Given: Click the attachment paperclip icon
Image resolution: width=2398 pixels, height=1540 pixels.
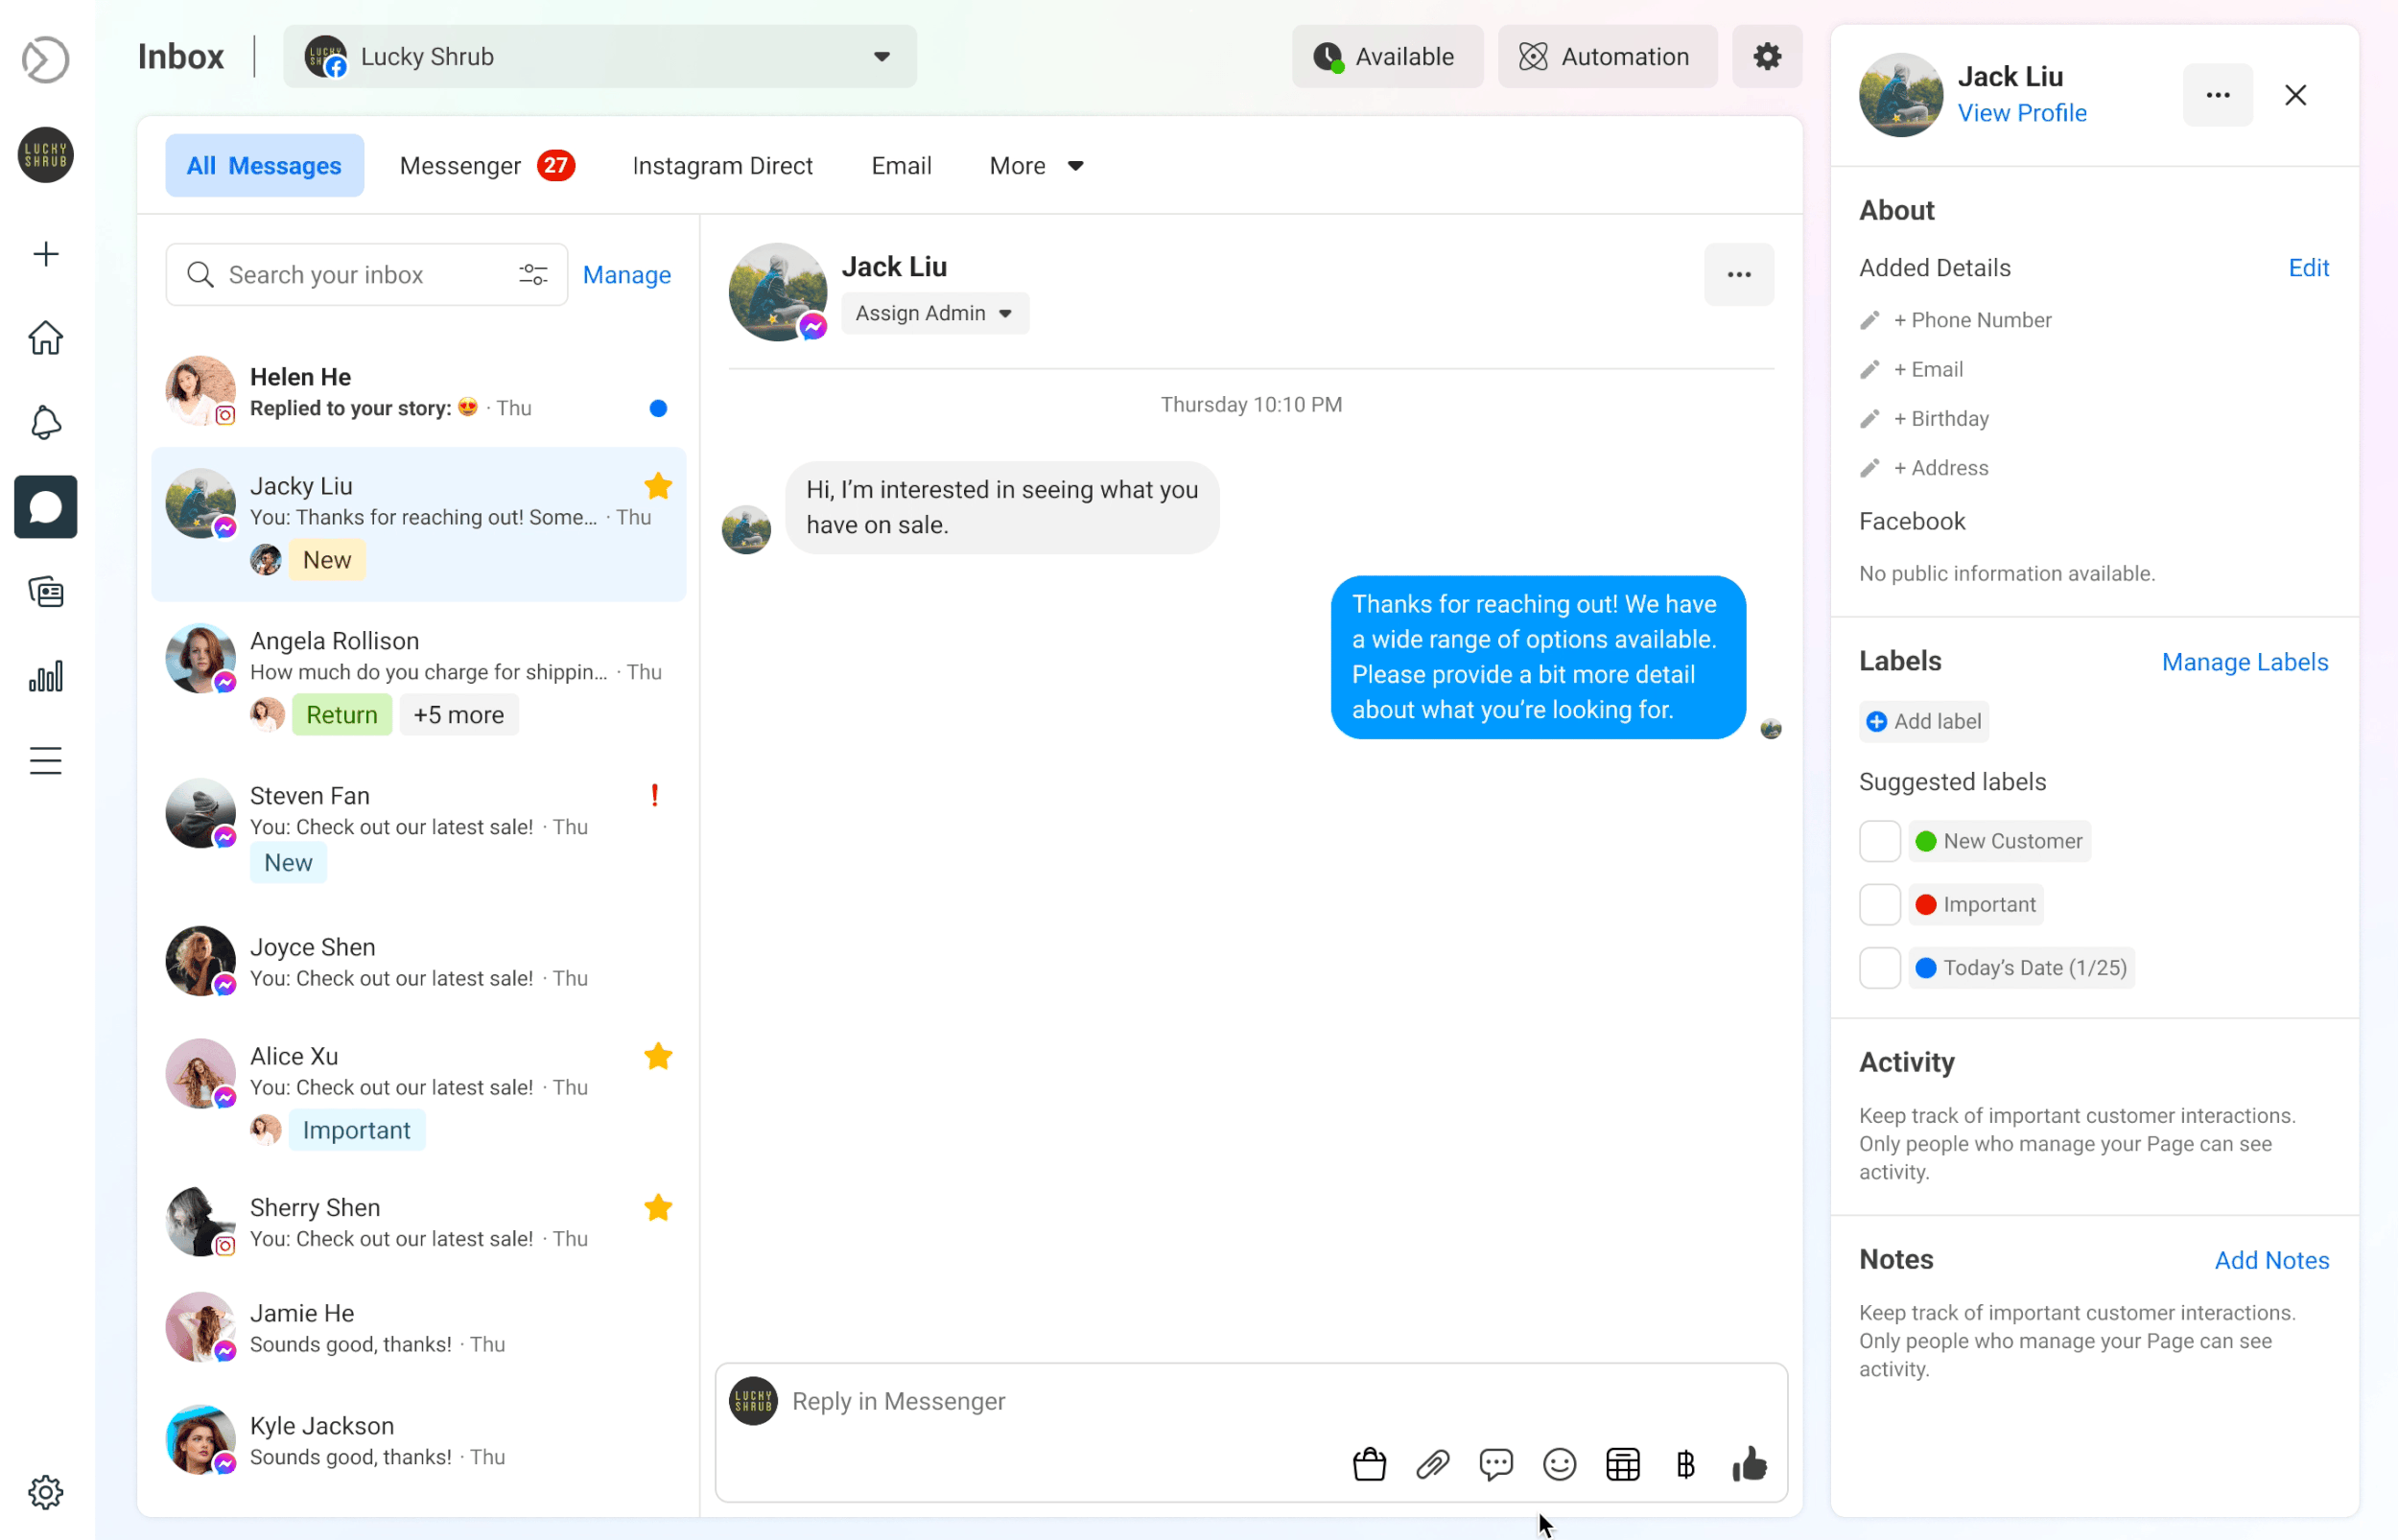Looking at the screenshot, I should click(1432, 1464).
